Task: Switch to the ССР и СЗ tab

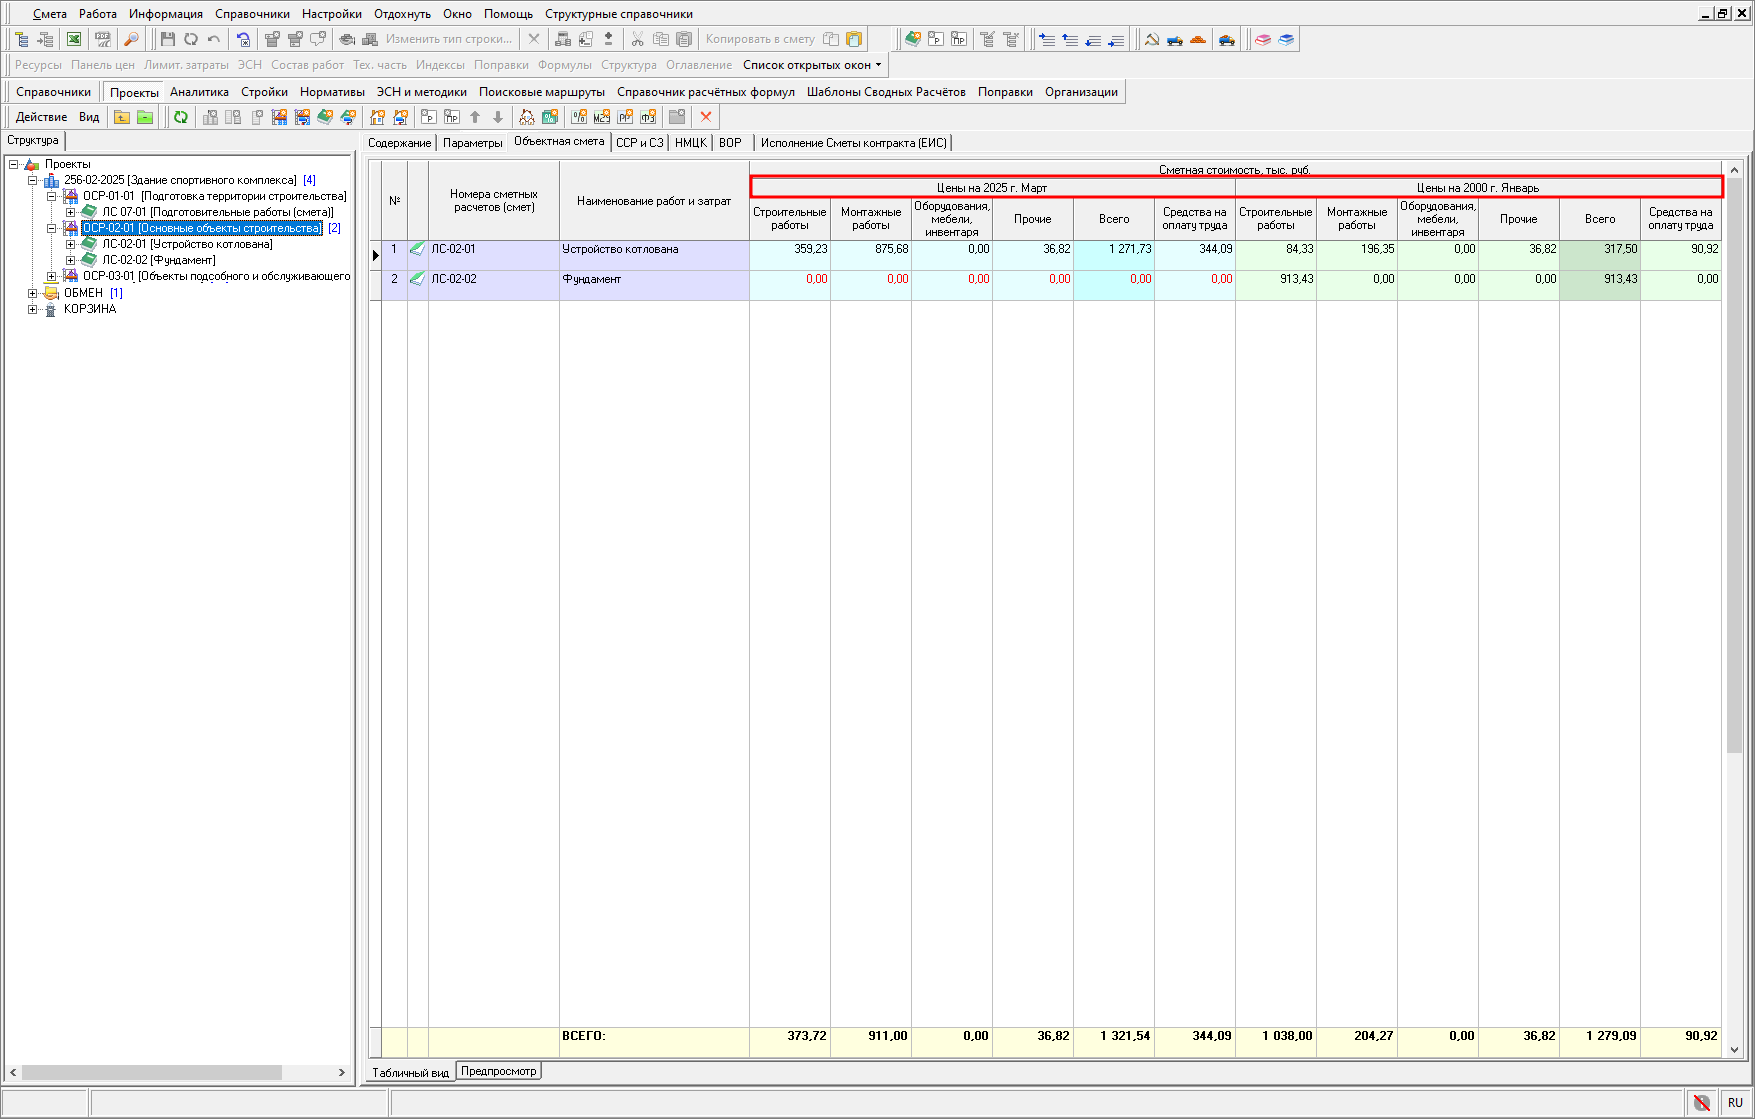Action: click(x=639, y=143)
